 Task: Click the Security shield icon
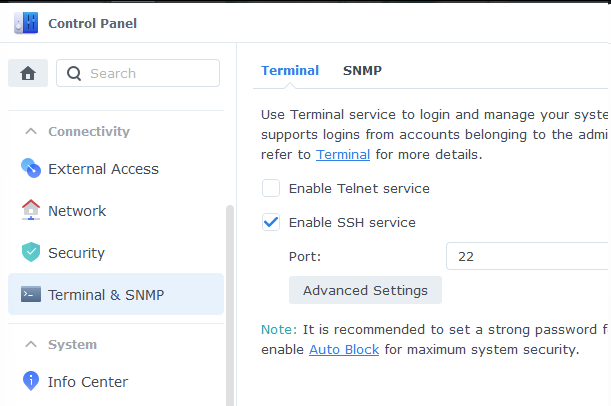tap(31, 253)
